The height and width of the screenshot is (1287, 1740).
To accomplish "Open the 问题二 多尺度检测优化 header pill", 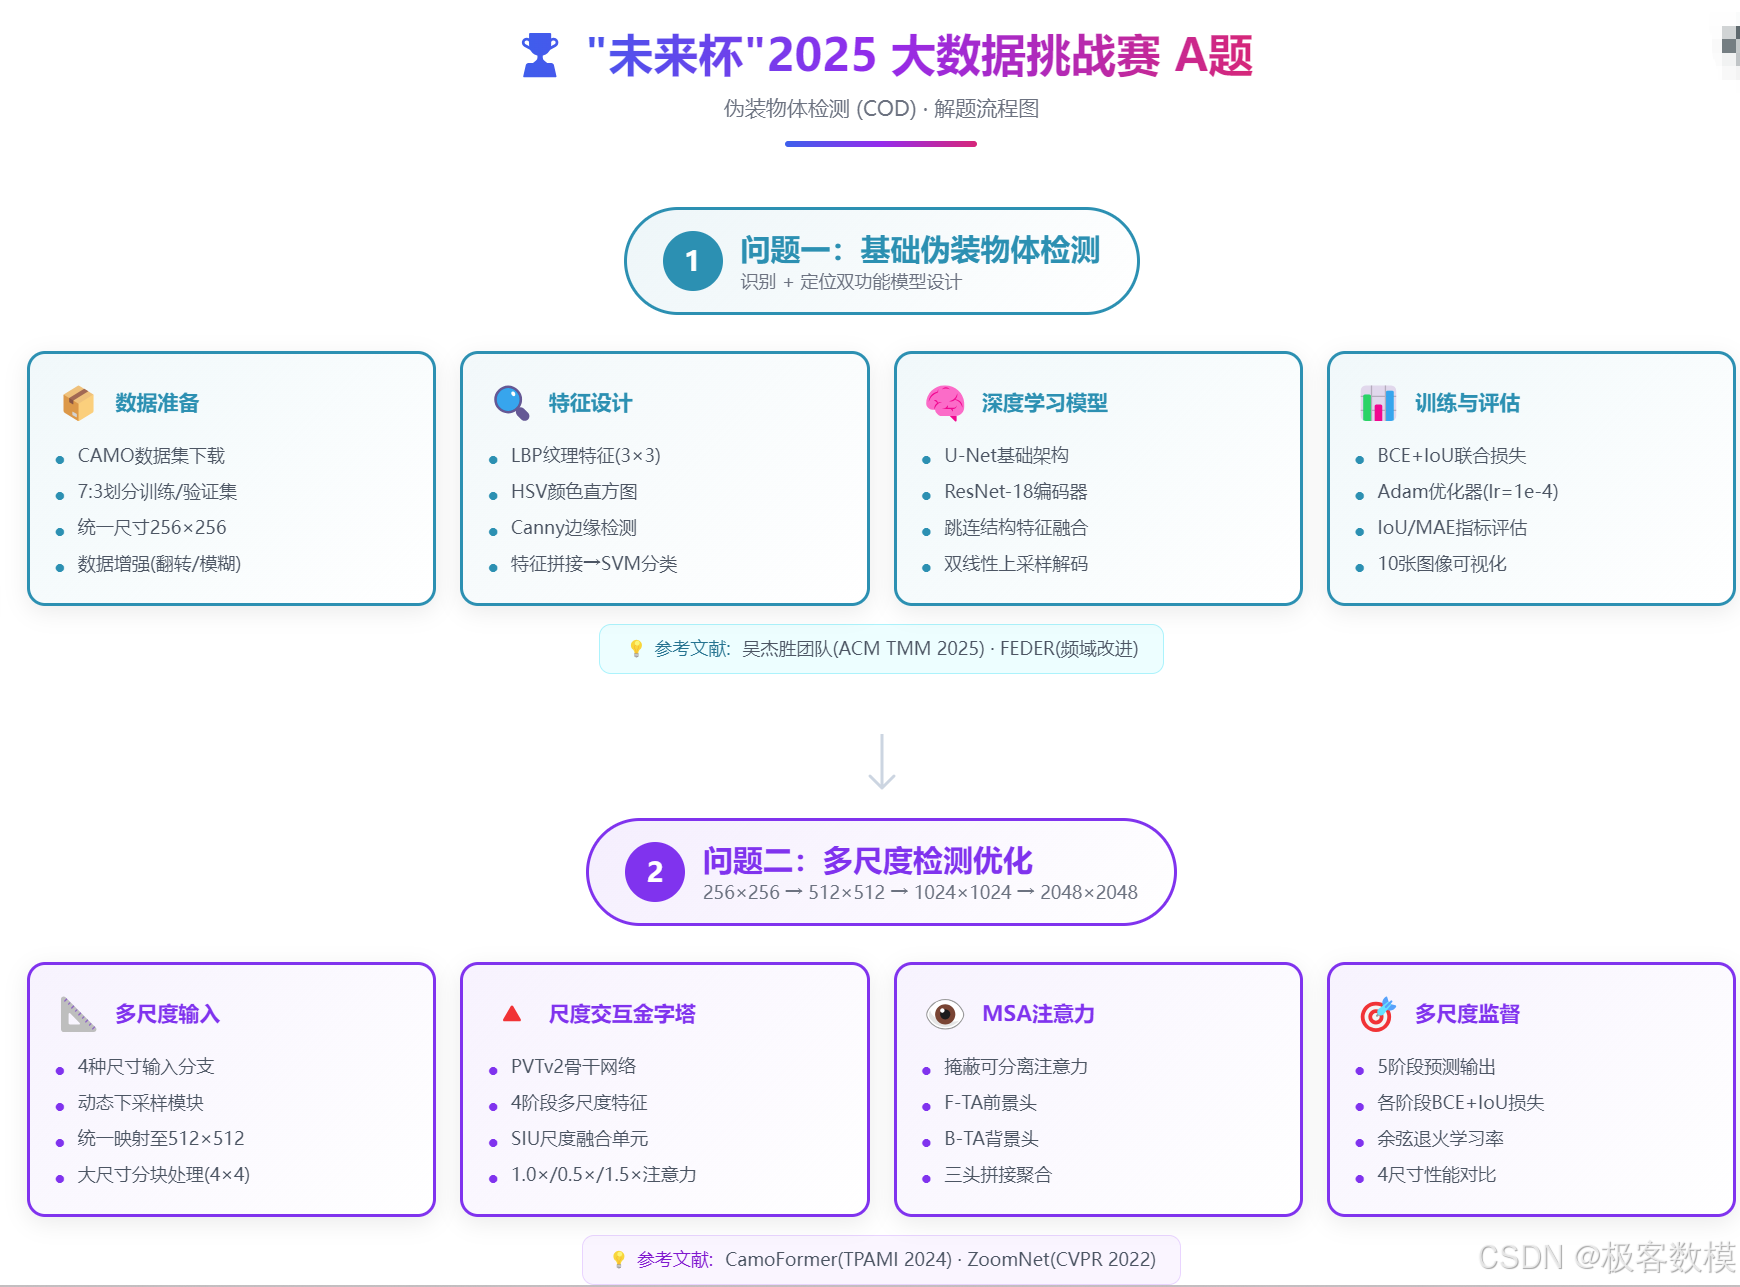I will [880, 871].
